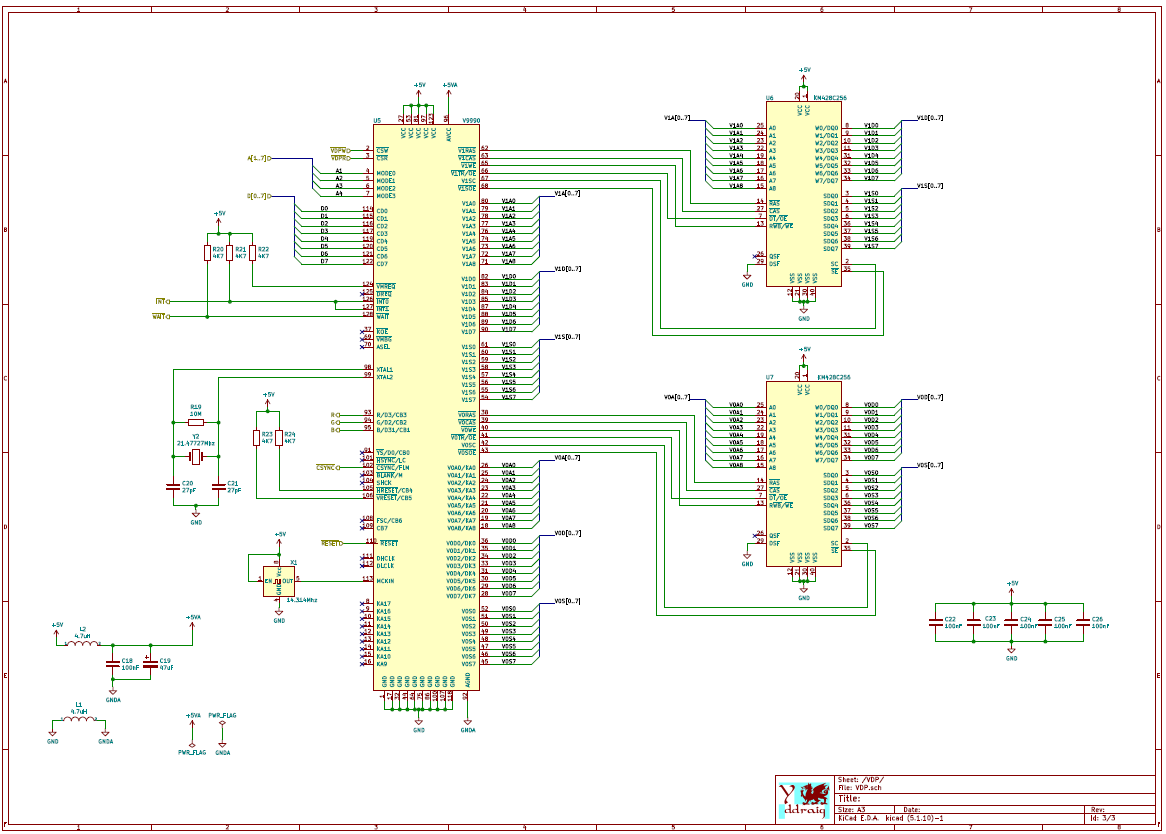
Task: Click the C22 100nF decoupling capacitor
Action: pyautogui.click(x=935, y=623)
